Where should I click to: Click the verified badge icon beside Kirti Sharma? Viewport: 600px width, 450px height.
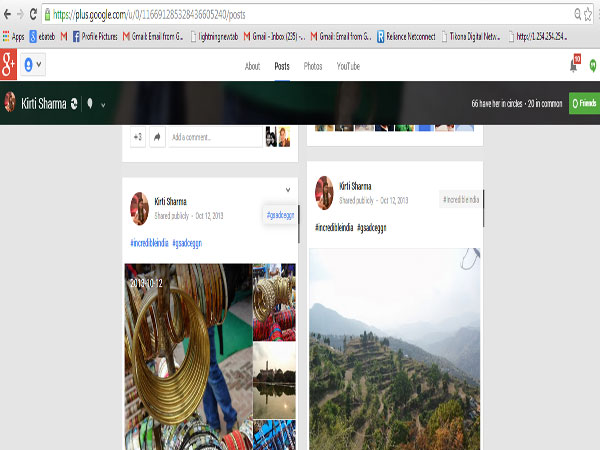tap(74, 103)
